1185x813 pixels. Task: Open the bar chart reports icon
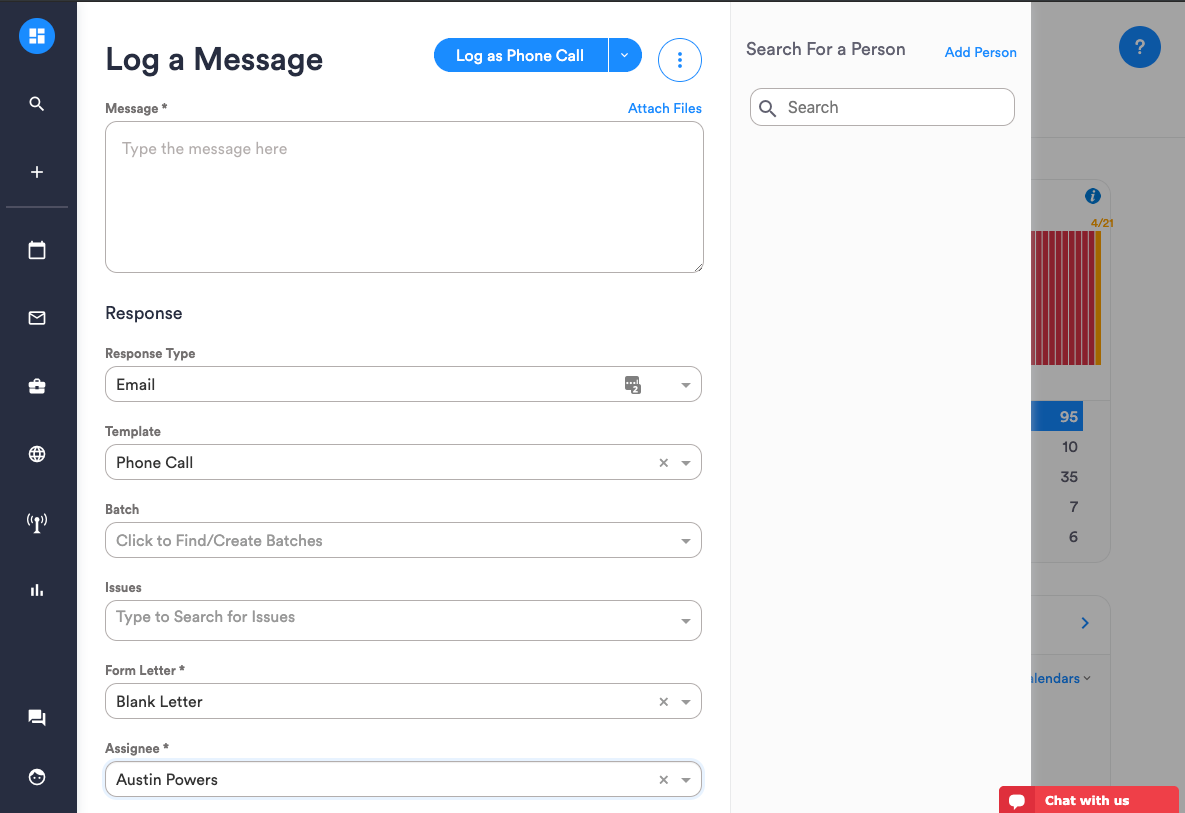click(36, 589)
